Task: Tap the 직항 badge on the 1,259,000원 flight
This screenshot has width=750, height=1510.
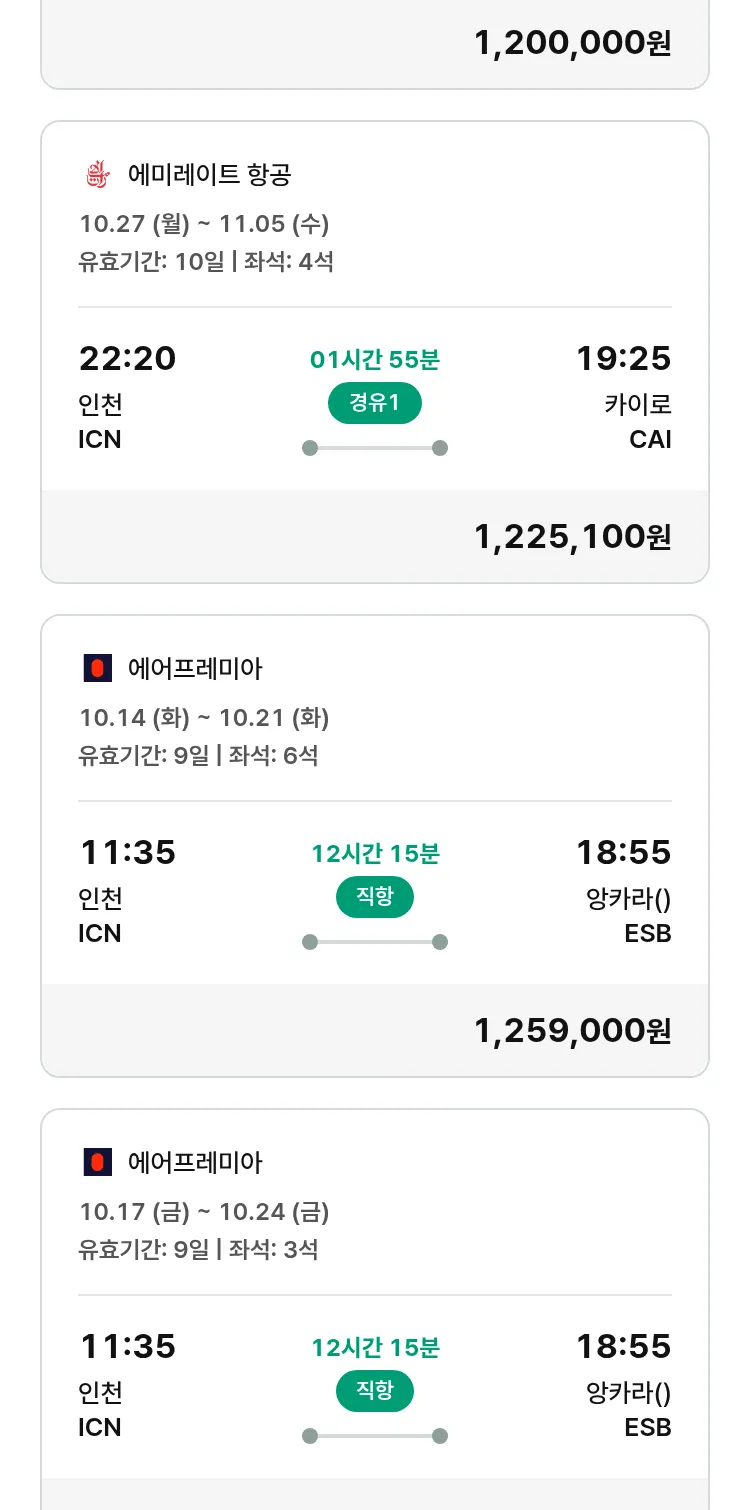Action: point(374,897)
